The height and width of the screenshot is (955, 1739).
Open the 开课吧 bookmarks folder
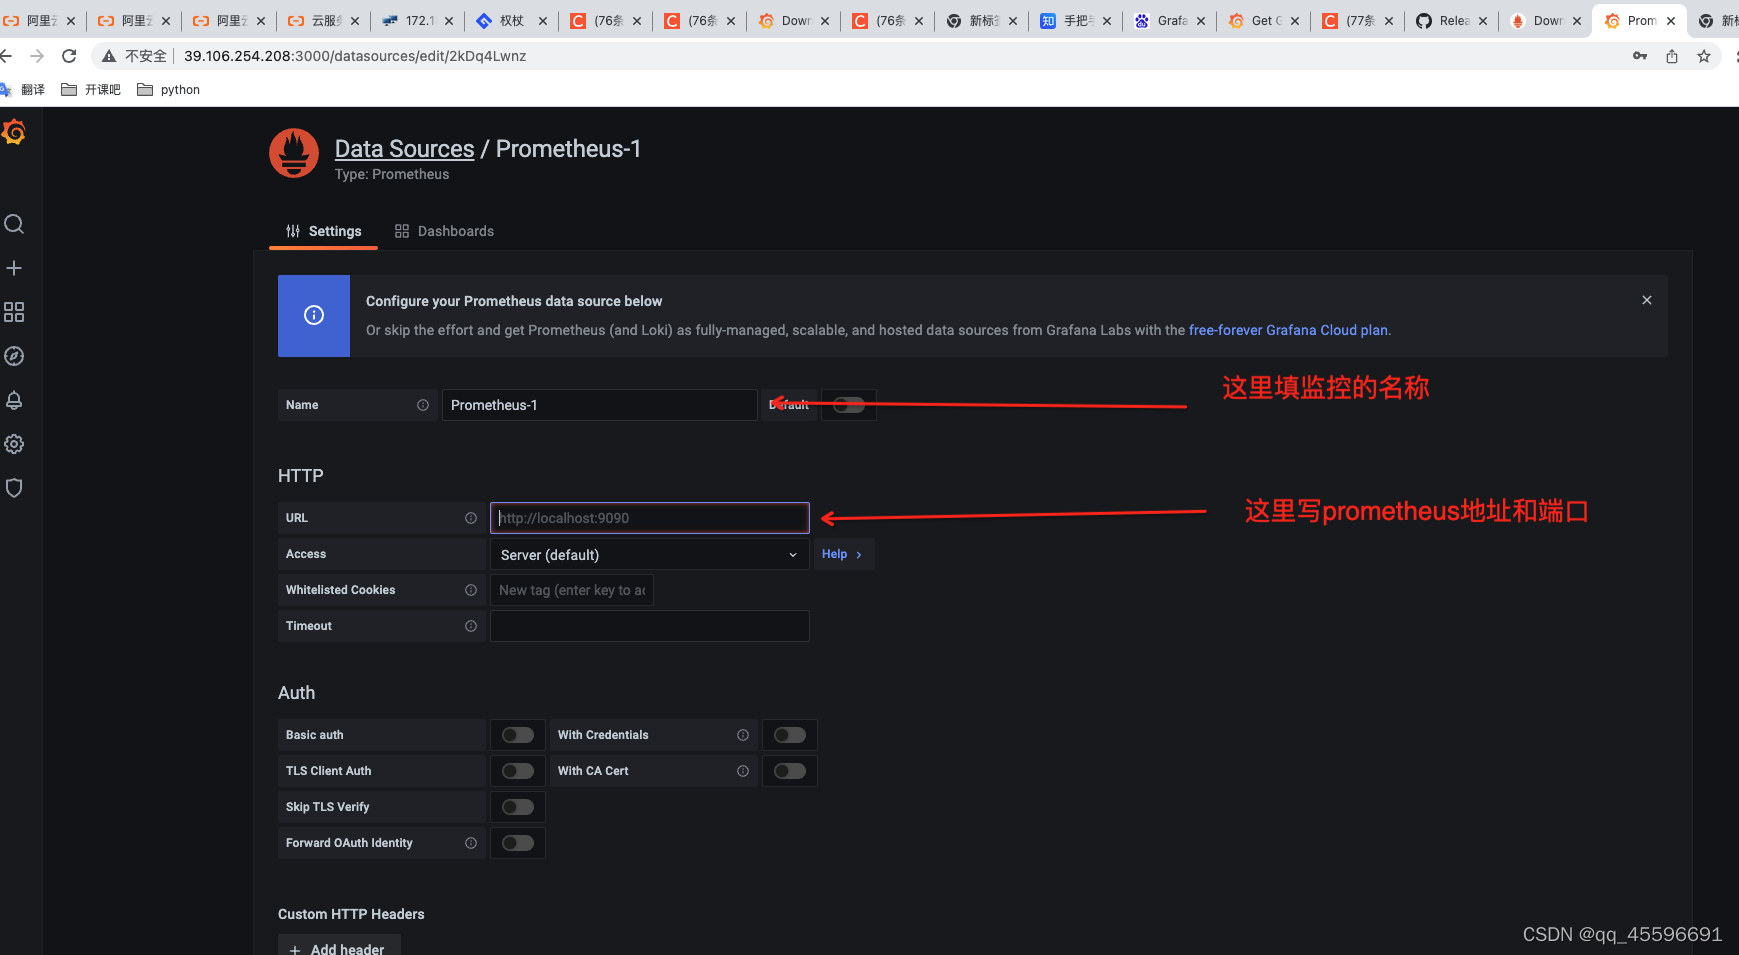click(x=91, y=90)
